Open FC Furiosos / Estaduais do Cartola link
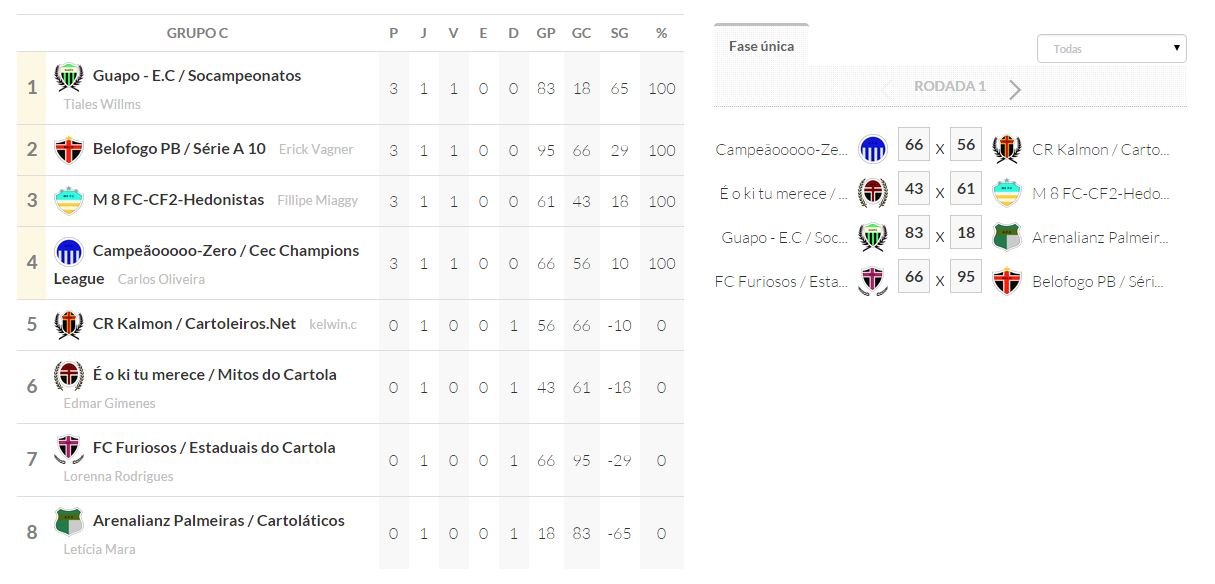Image resolution: width=1215 pixels, height=584 pixels. 214,448
